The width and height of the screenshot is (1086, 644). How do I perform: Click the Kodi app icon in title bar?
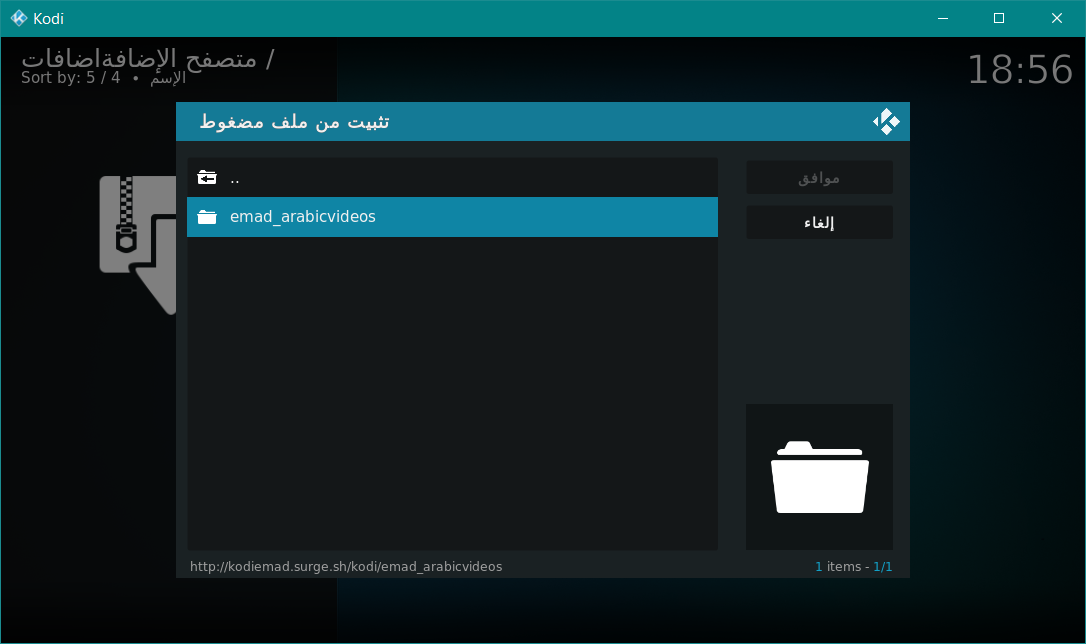click(18, 18)
